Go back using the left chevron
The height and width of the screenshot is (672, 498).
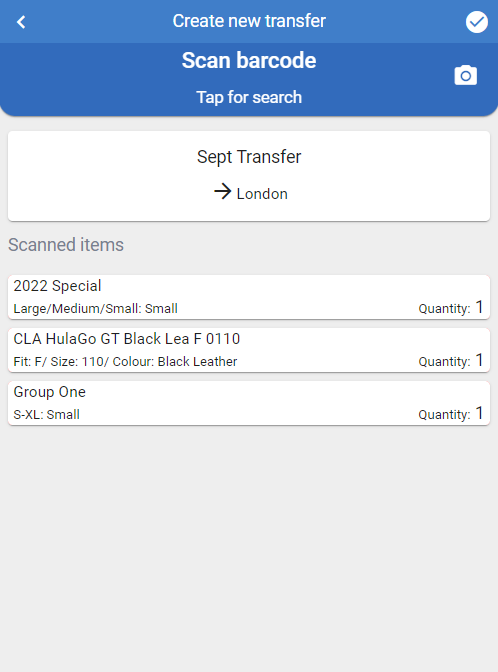click(x=21, y=22)
